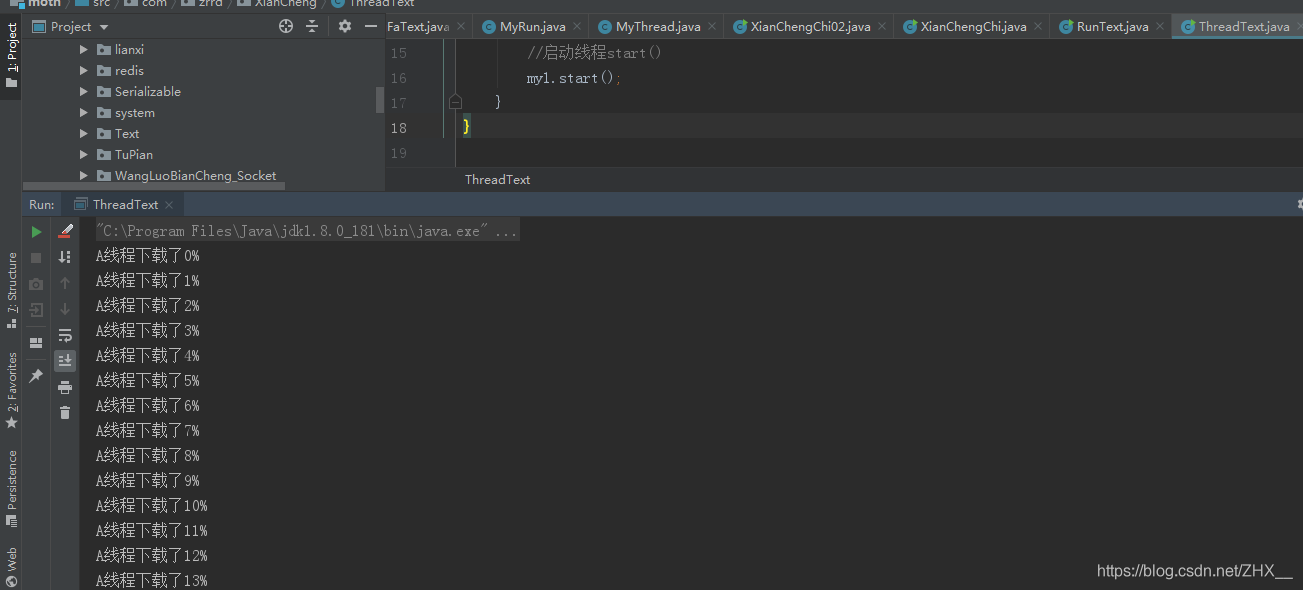Select the system folder in tree
1303x590 pixels.
point(135,113)
